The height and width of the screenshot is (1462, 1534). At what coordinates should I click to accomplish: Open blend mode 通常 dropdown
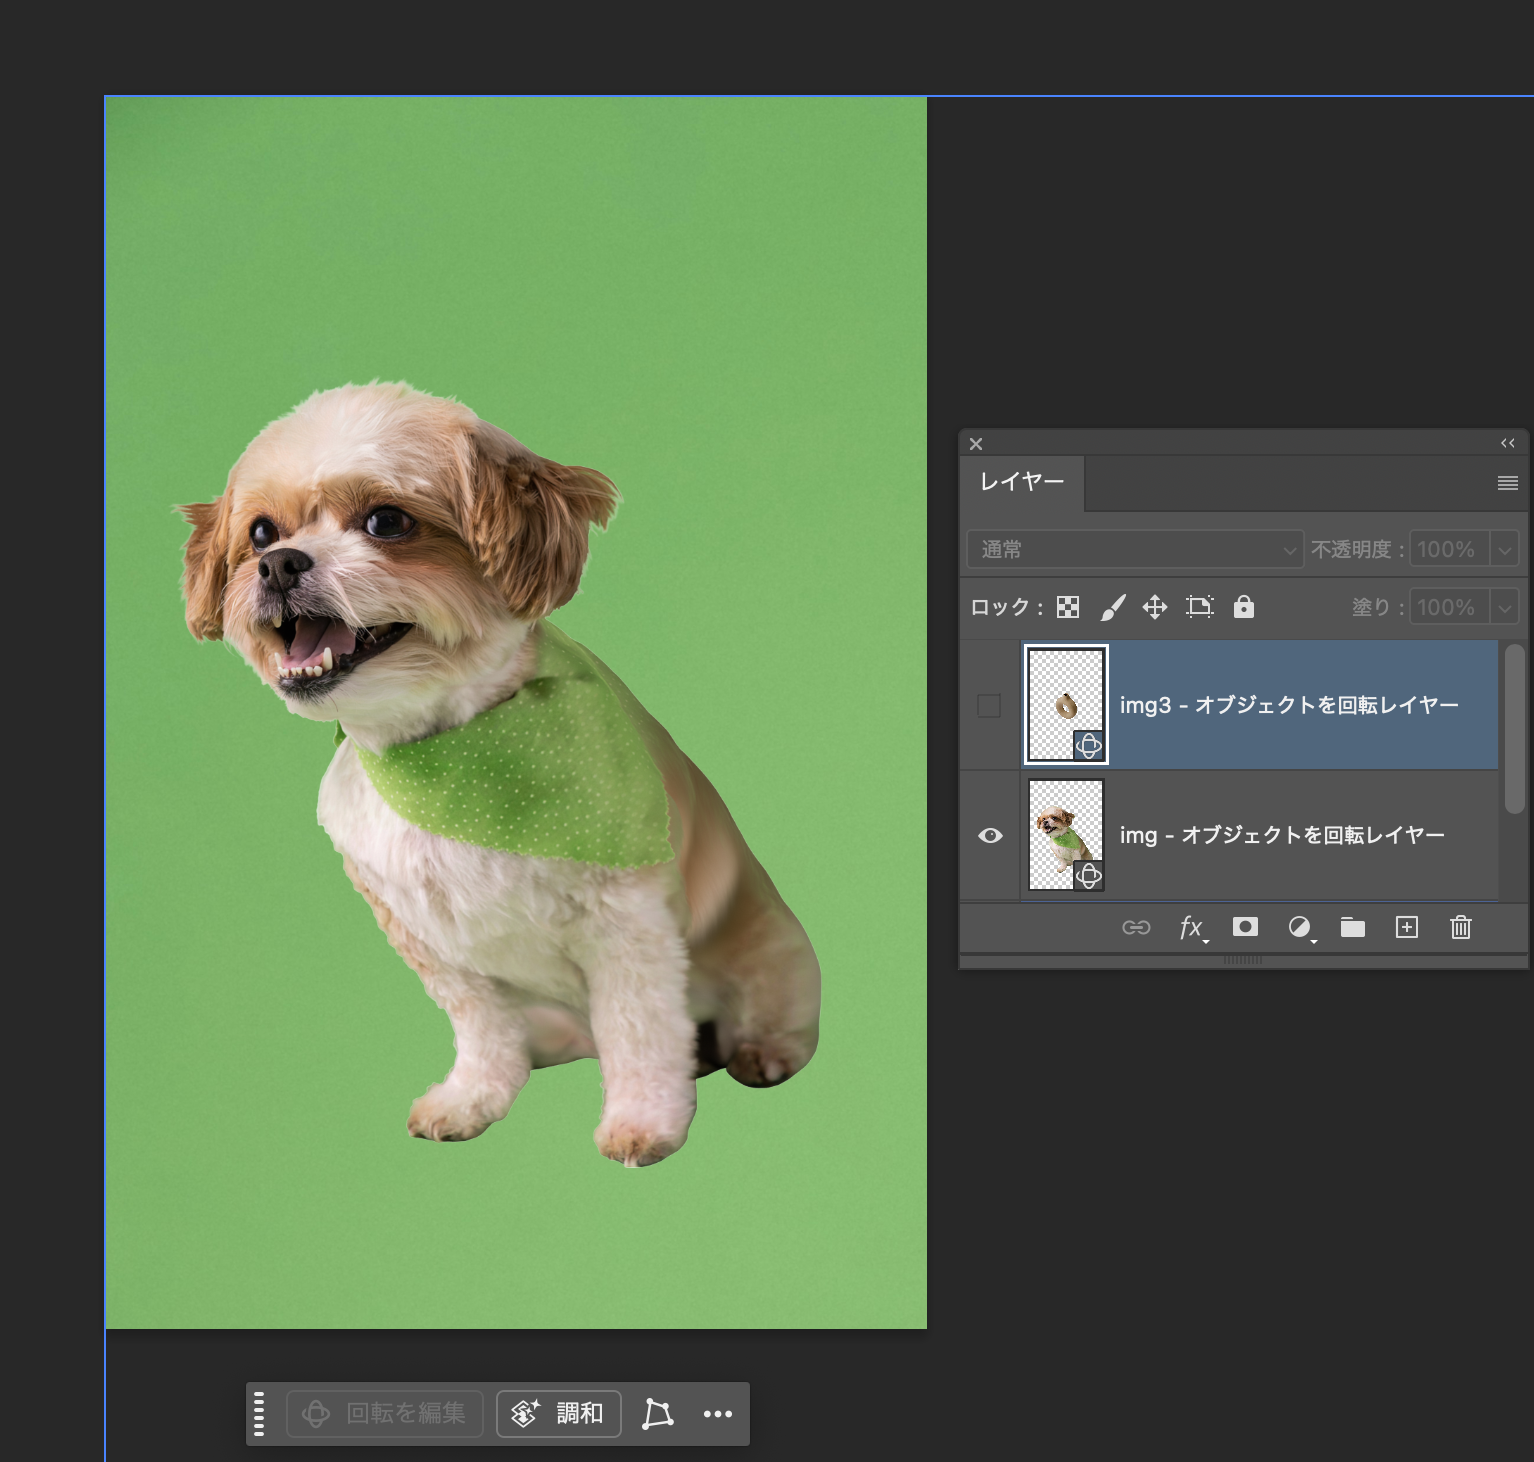tap(1135, 549)
